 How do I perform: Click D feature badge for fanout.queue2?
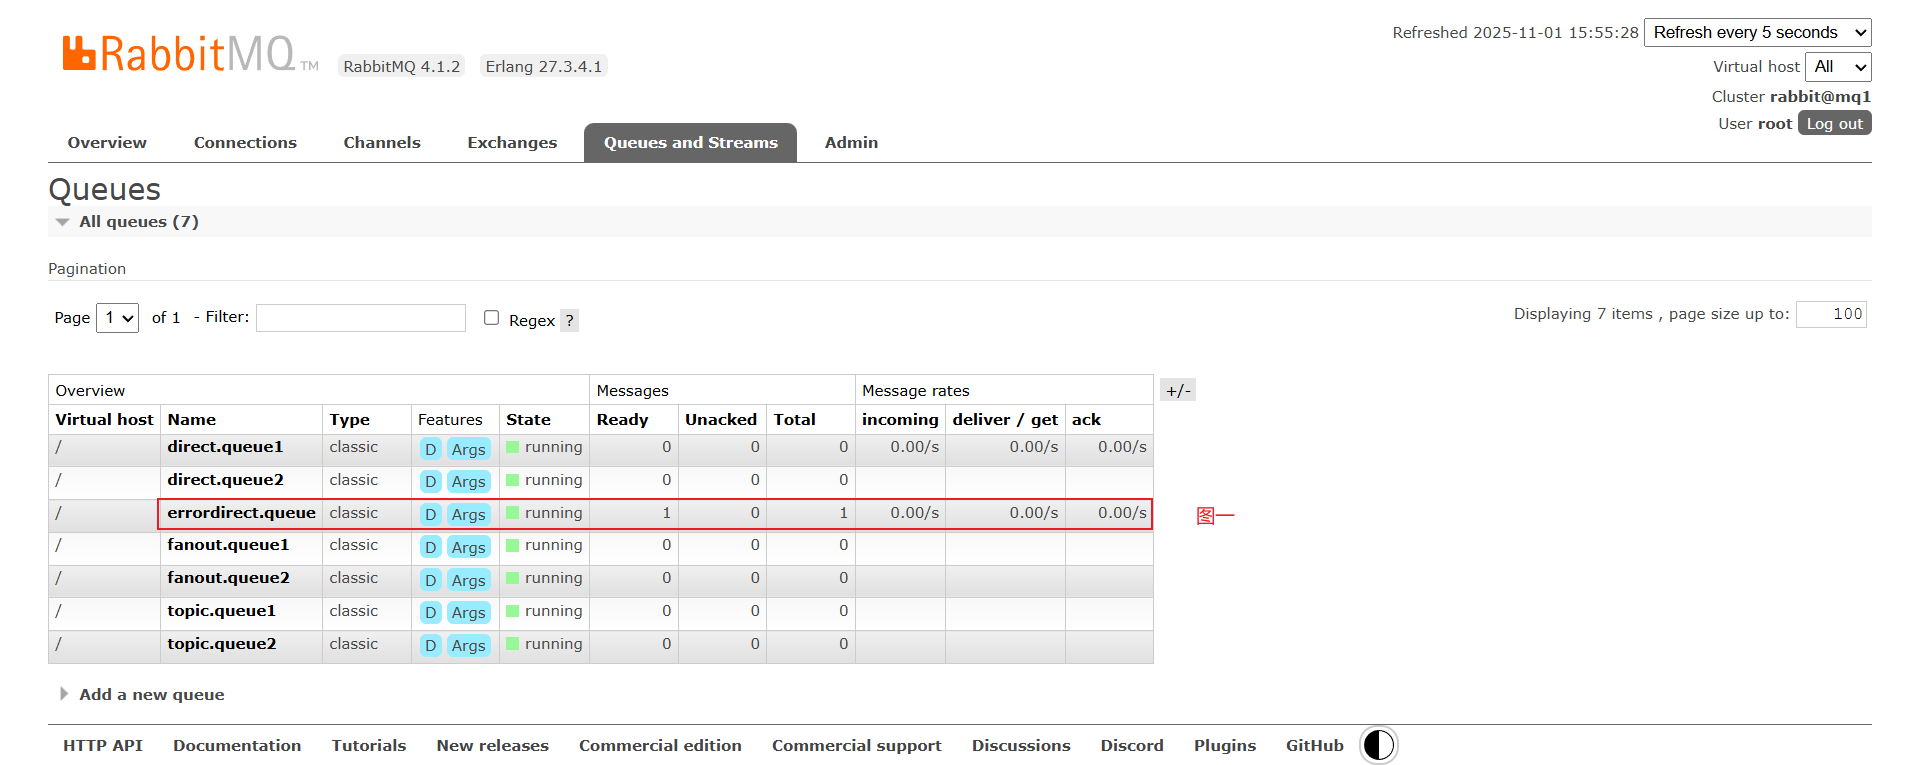430,580
